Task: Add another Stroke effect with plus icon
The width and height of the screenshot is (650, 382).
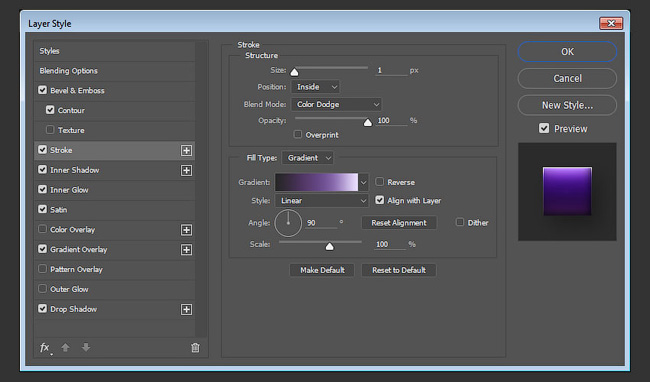Action: point(186,150)
